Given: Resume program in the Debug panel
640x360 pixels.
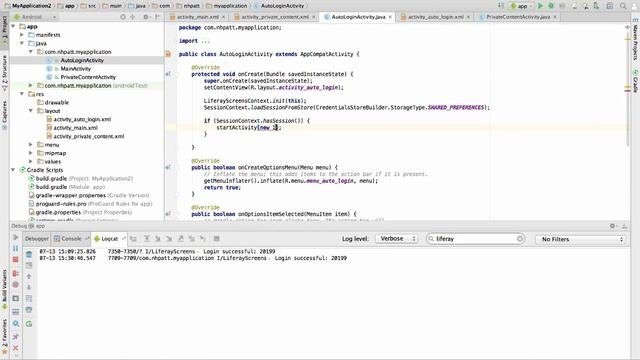Looking at the screenshot, I should click(x=16, y=237).
